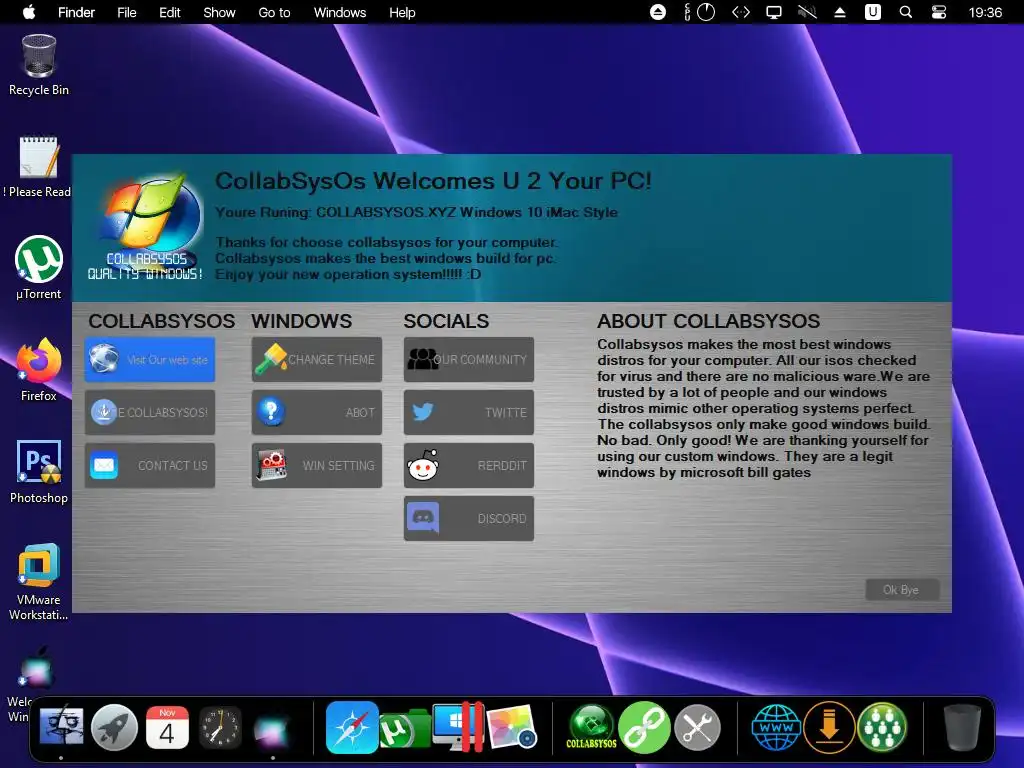The width and height of the screenshot is (1024, 768).
Task: Open the green COLLABSYSOS dock icon
Action: coord(592,727)
